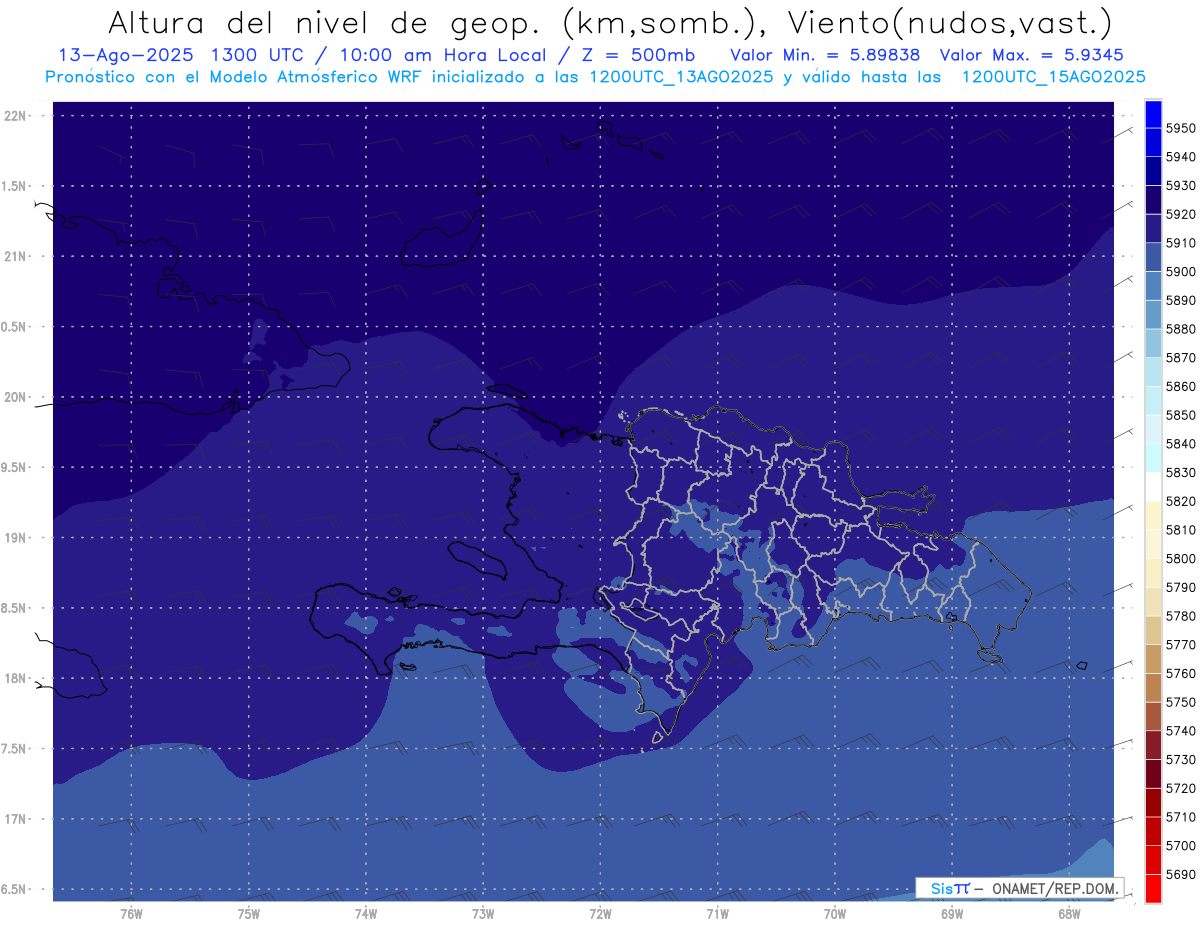
Task: Click the 21N latitude label
Action: pyautogui.click(x=15, y=257)
